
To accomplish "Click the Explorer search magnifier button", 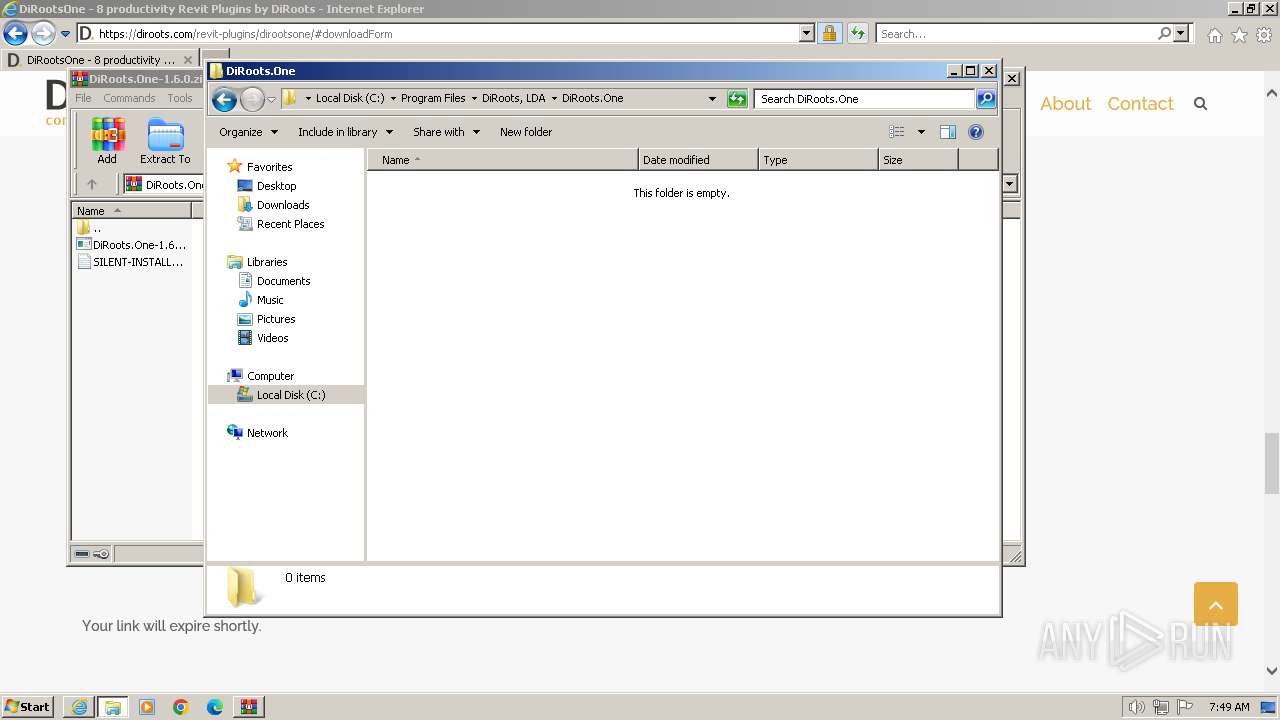I will point(986,99).
